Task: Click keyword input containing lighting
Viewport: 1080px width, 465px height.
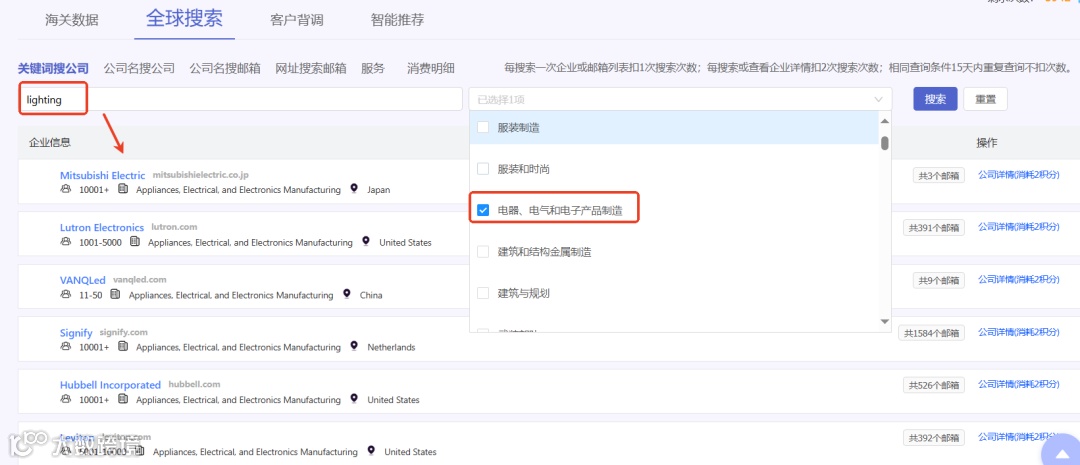Action: point(240,99)
